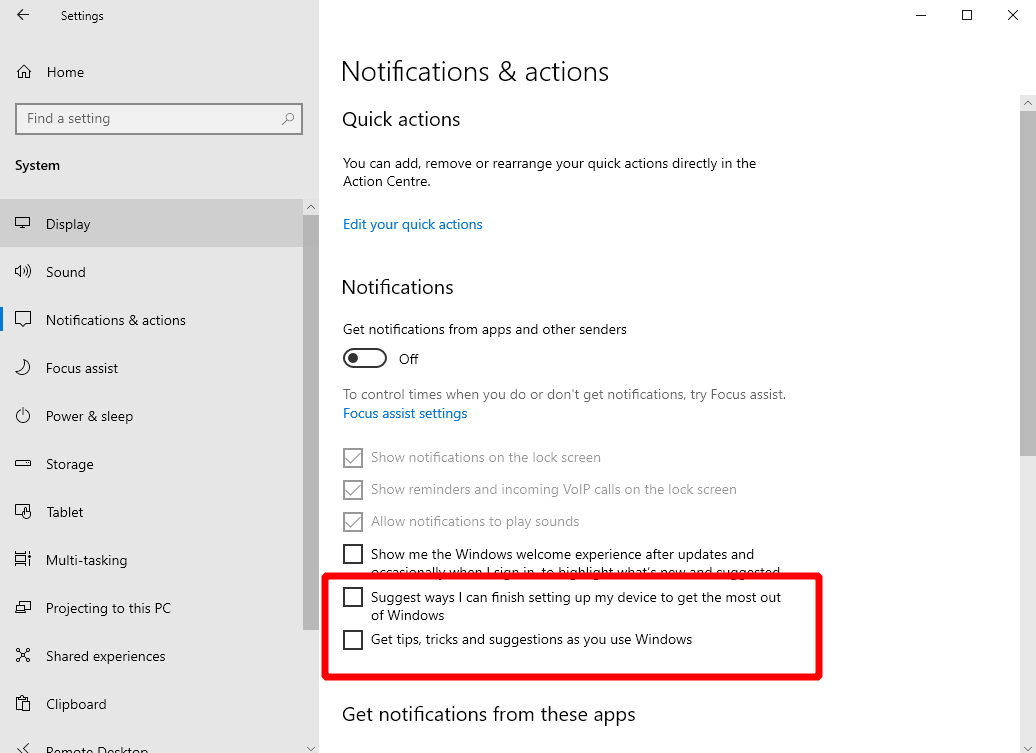Click sidebar scrollbar up arrow
This screenshot has width=1036, height=753.
click(x=311, y=207)
